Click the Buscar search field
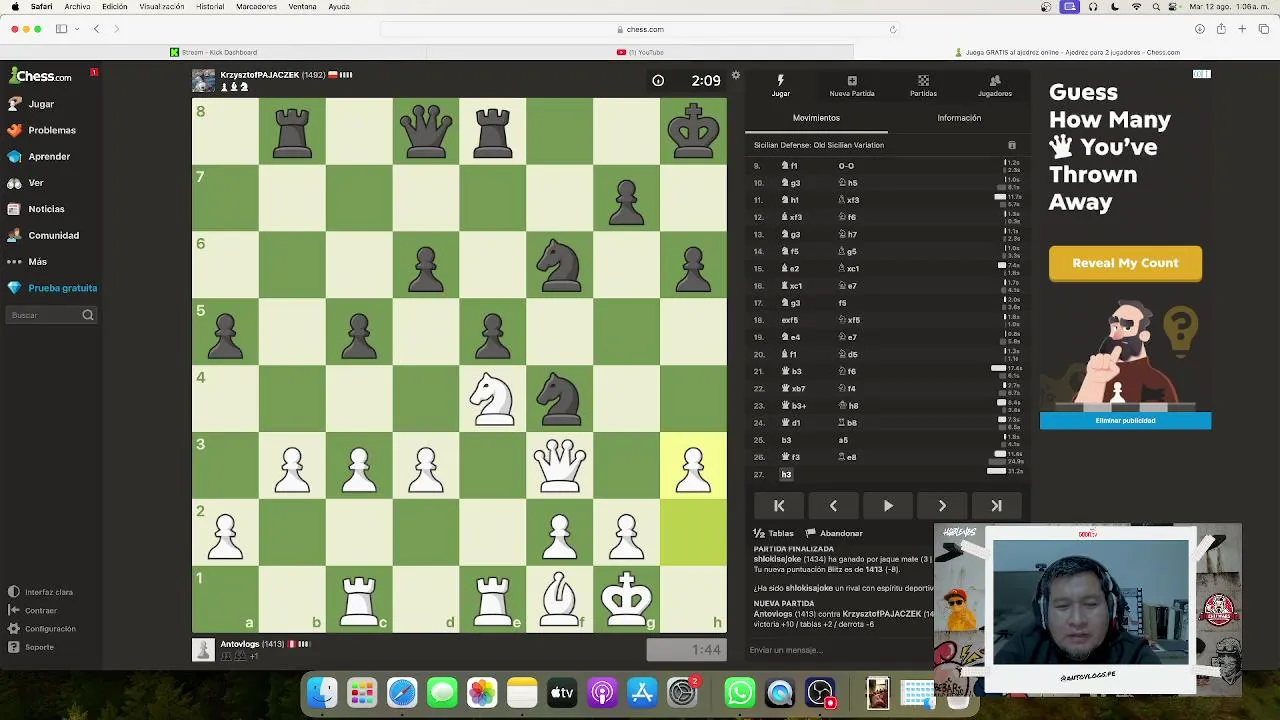Image resolution: width=1280 pixels, height=720 pixels. tap(52, 315)
